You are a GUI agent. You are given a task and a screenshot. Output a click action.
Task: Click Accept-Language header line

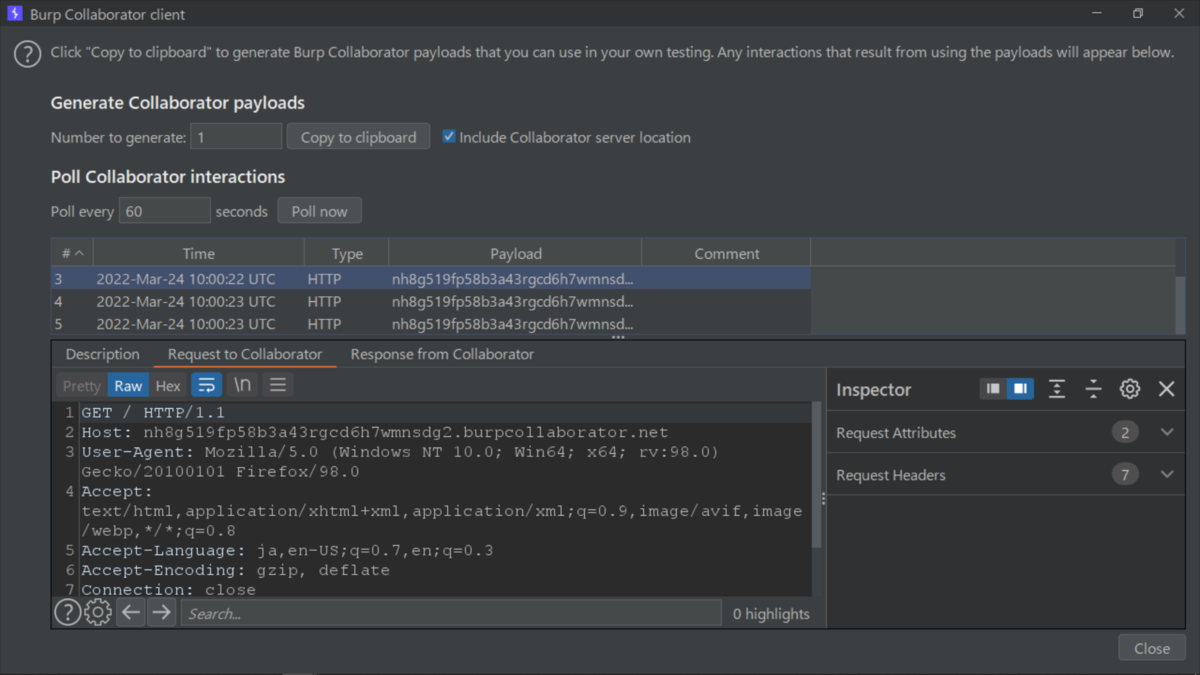pyautogui.click(x=287, y=550)
